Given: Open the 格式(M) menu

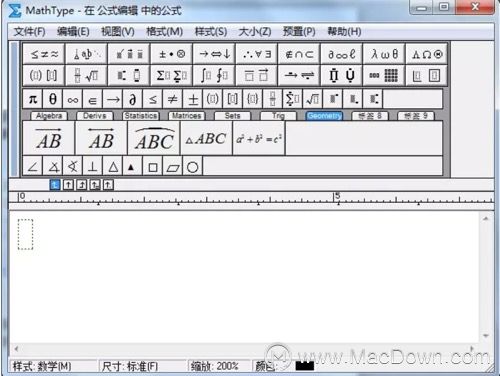Looking at the screenshot, I should [165, 32].
